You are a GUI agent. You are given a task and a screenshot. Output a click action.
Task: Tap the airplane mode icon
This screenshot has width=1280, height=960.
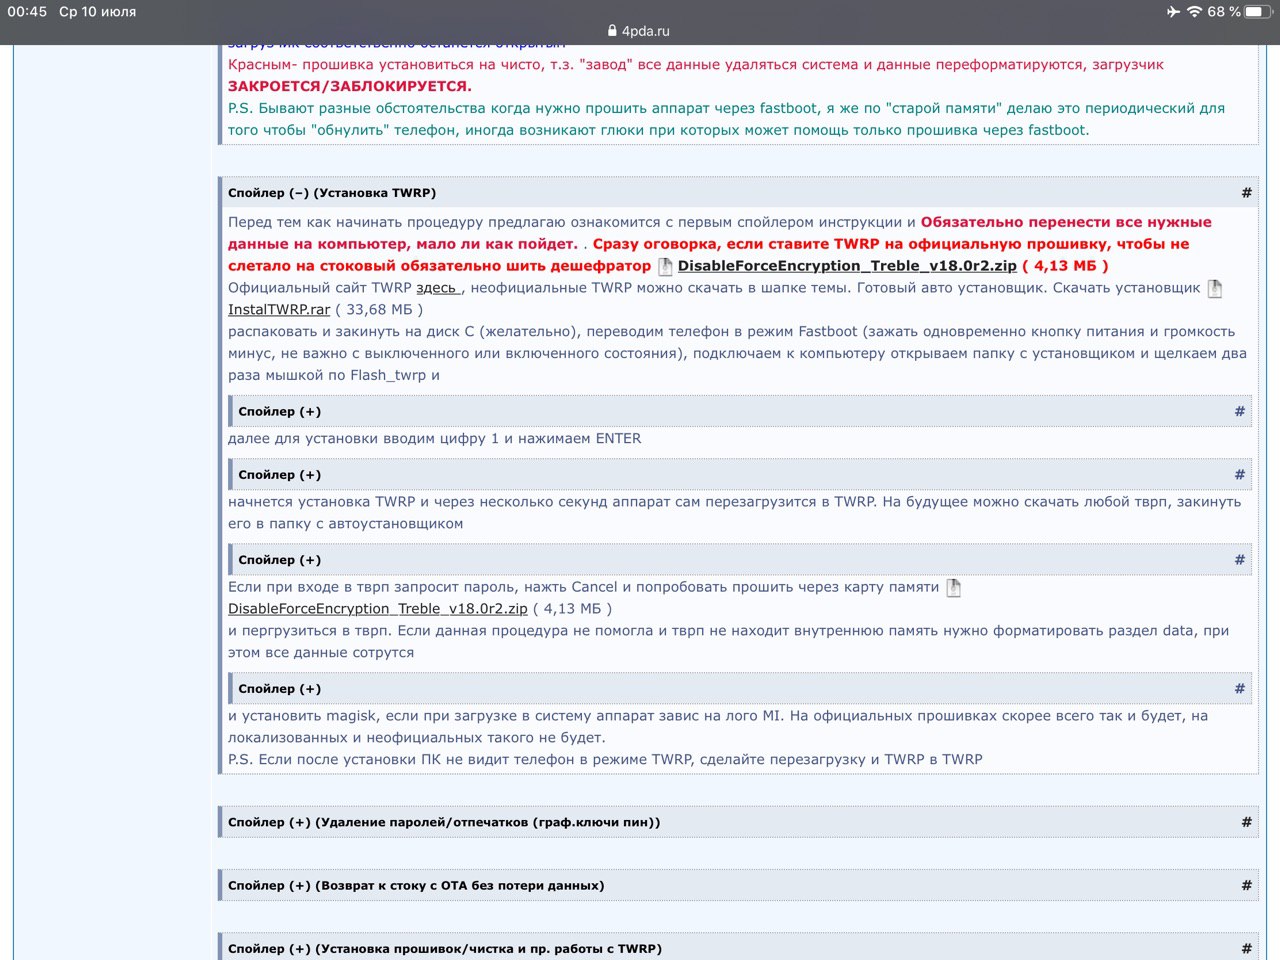point(1172,12)
